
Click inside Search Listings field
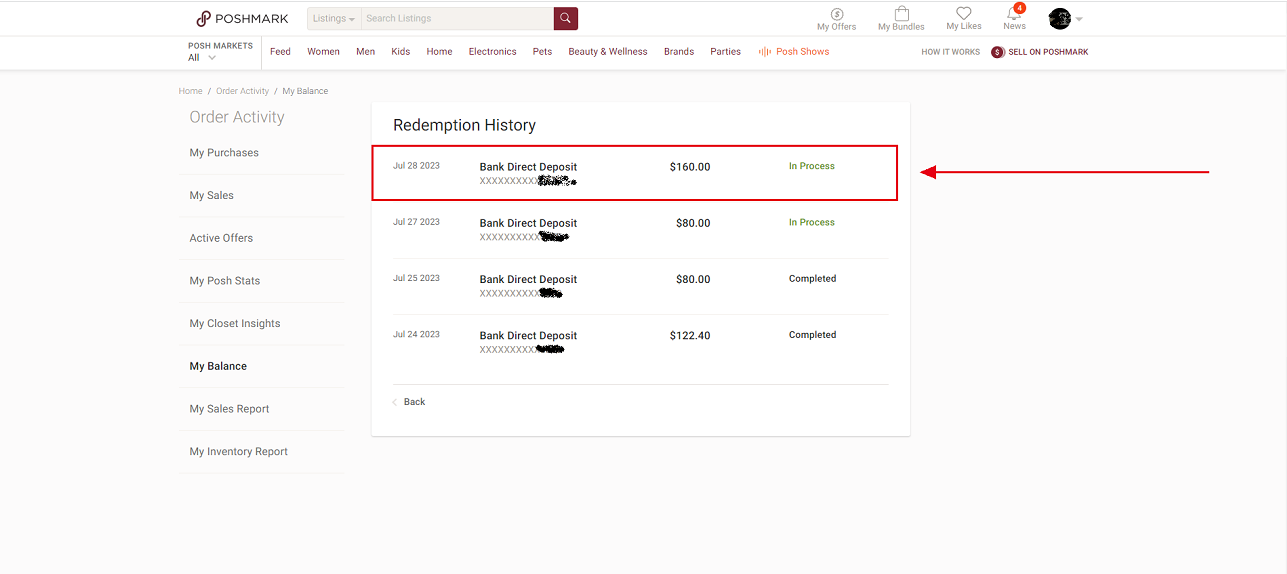point(456,18)
